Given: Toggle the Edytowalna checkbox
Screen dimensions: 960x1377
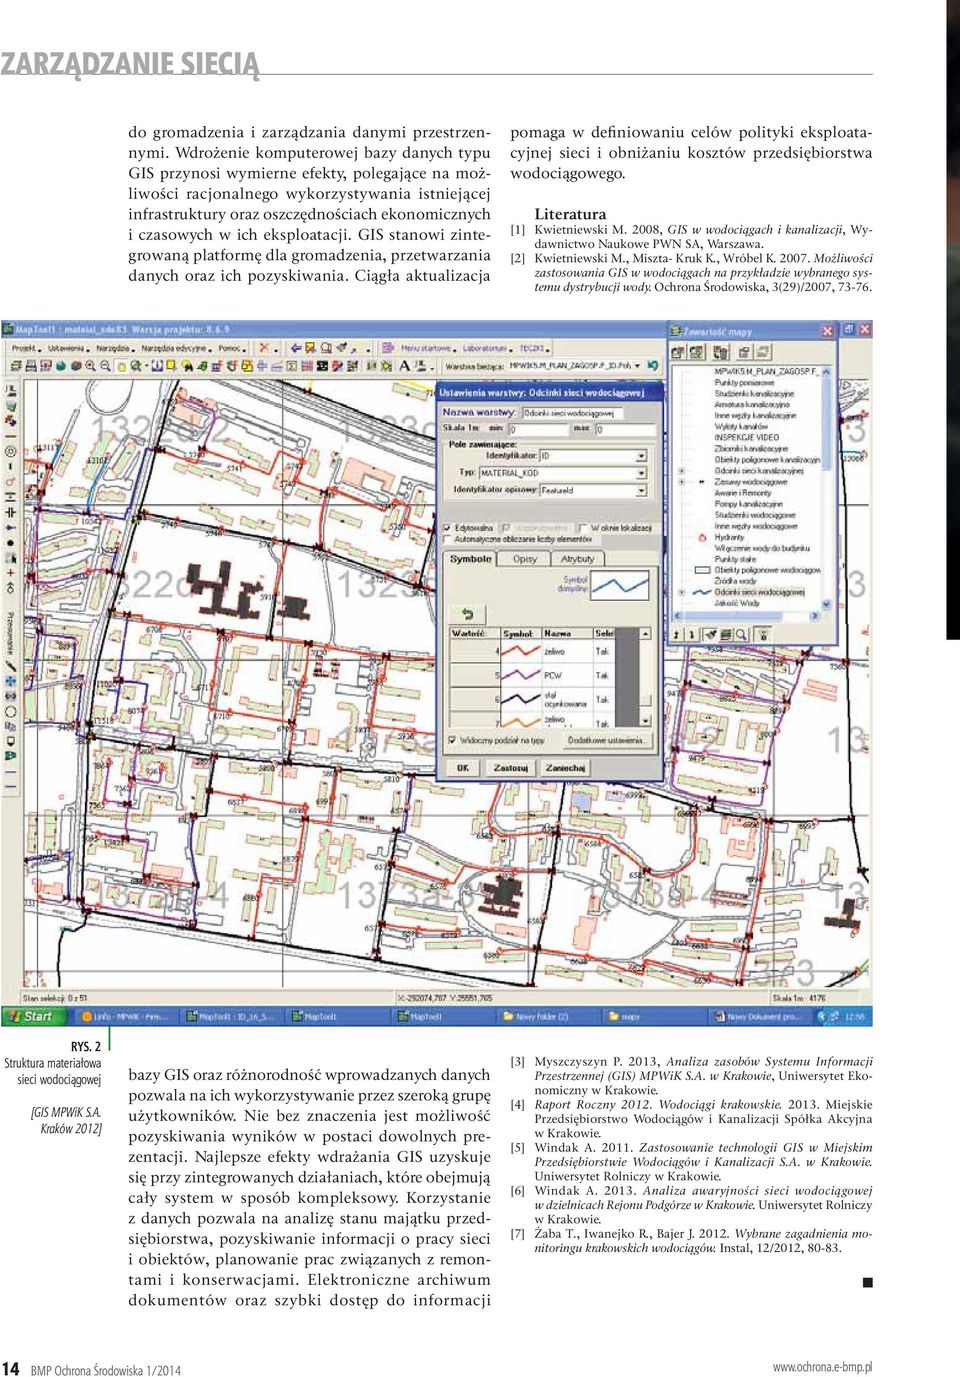Looking at the screenshot, I should coord(447,527).
